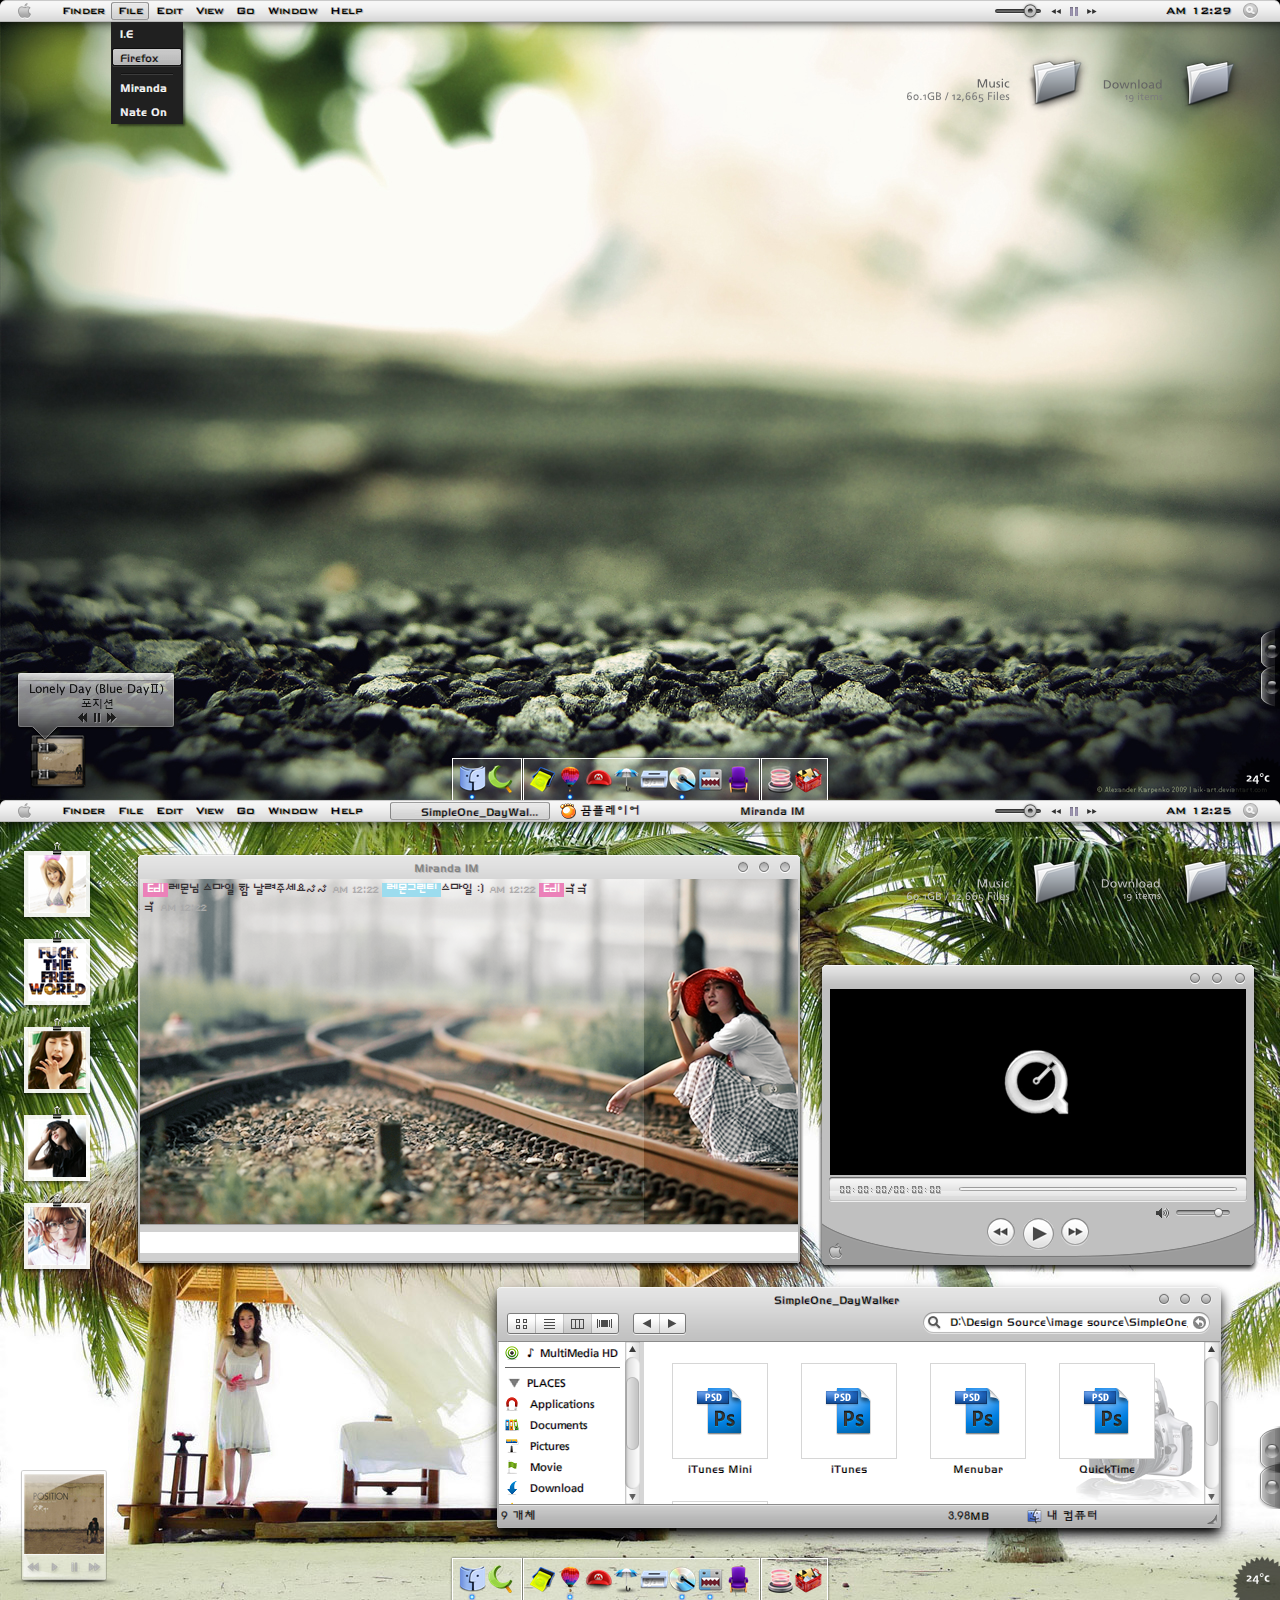This screenshot has height=1600, width=1280.
Task: Skip to next track in Lonely Day widget
Action: (x=111, y=717)
